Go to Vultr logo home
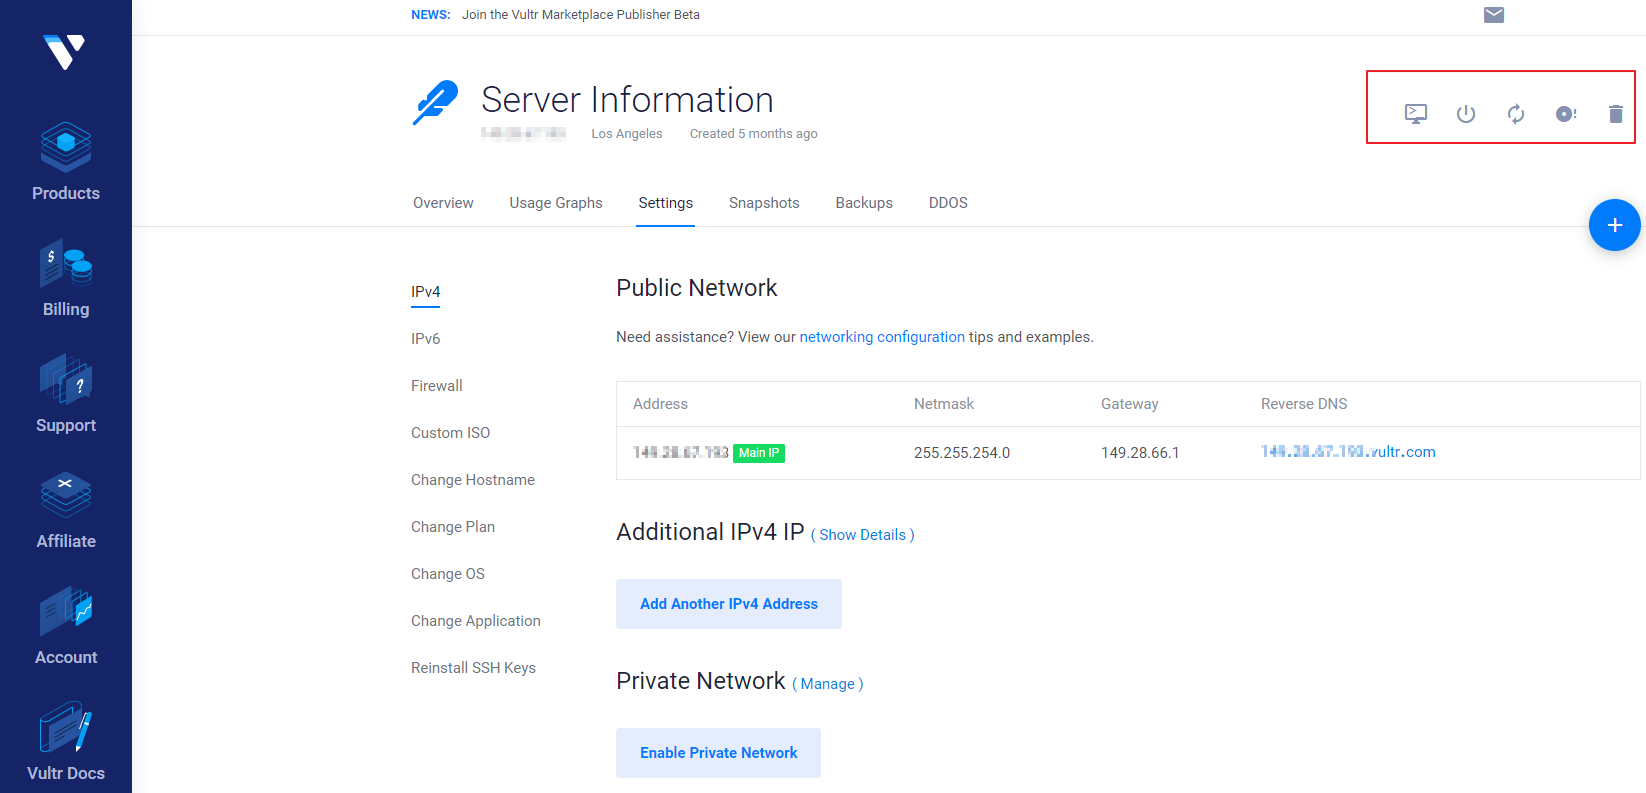This screenshot has width=1646, height=793. click(65, 52)
